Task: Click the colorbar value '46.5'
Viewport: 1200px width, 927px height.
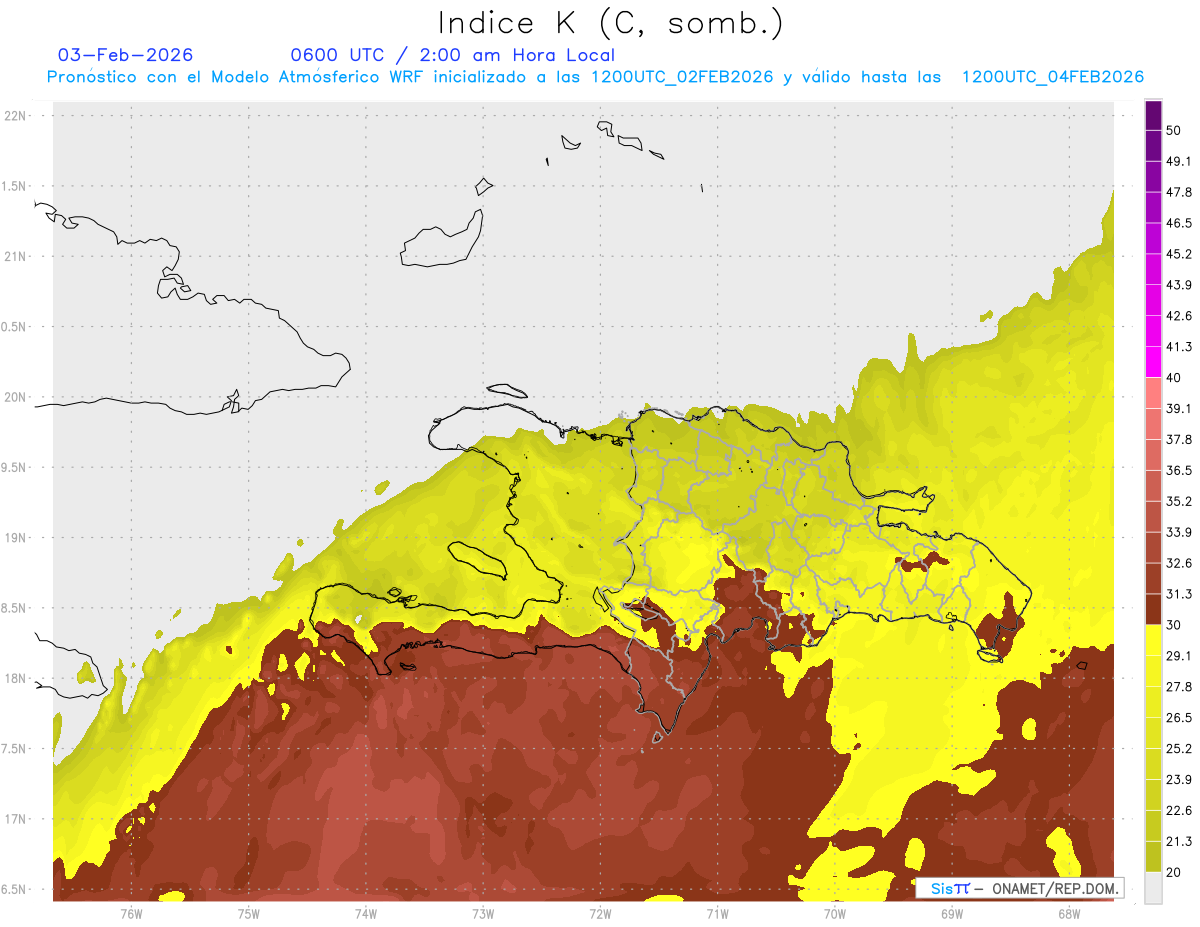Action: click(1178, 223)
